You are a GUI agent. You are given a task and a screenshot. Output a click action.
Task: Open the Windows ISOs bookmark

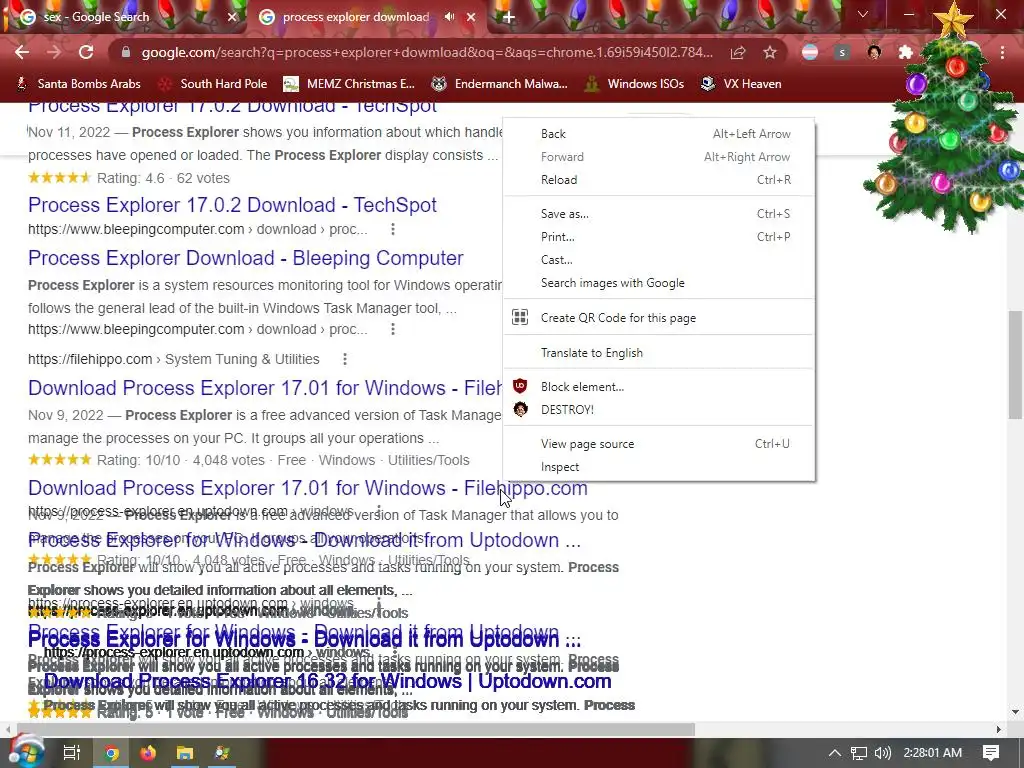click(x=635, y=84)
